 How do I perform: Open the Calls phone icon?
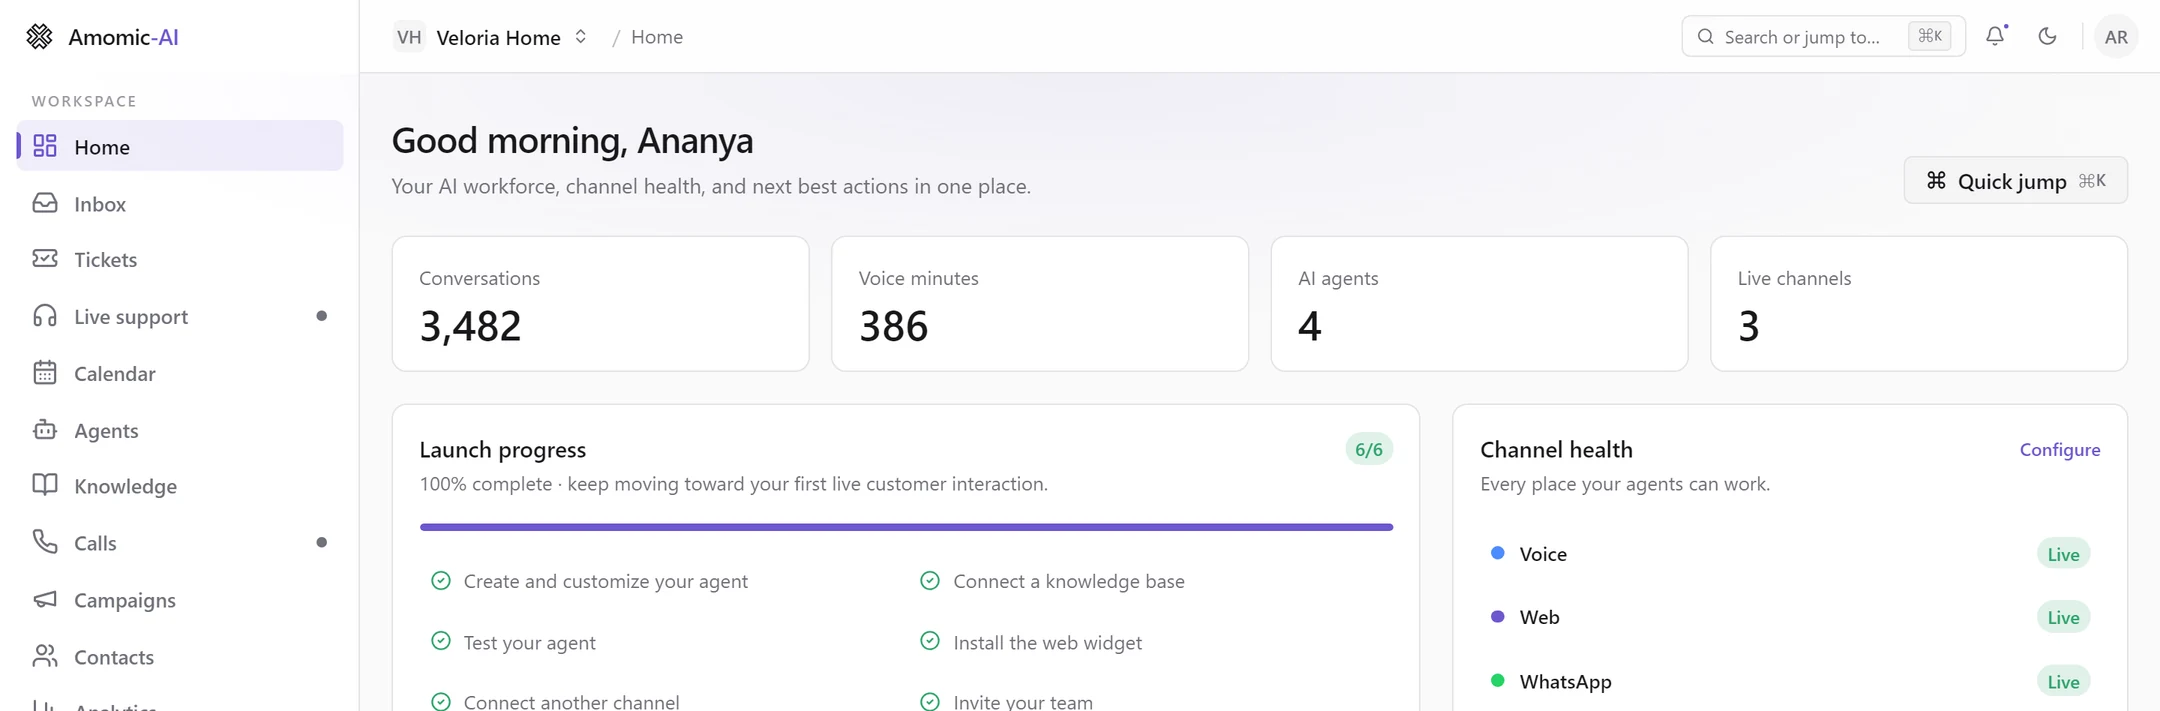point(45,542)
